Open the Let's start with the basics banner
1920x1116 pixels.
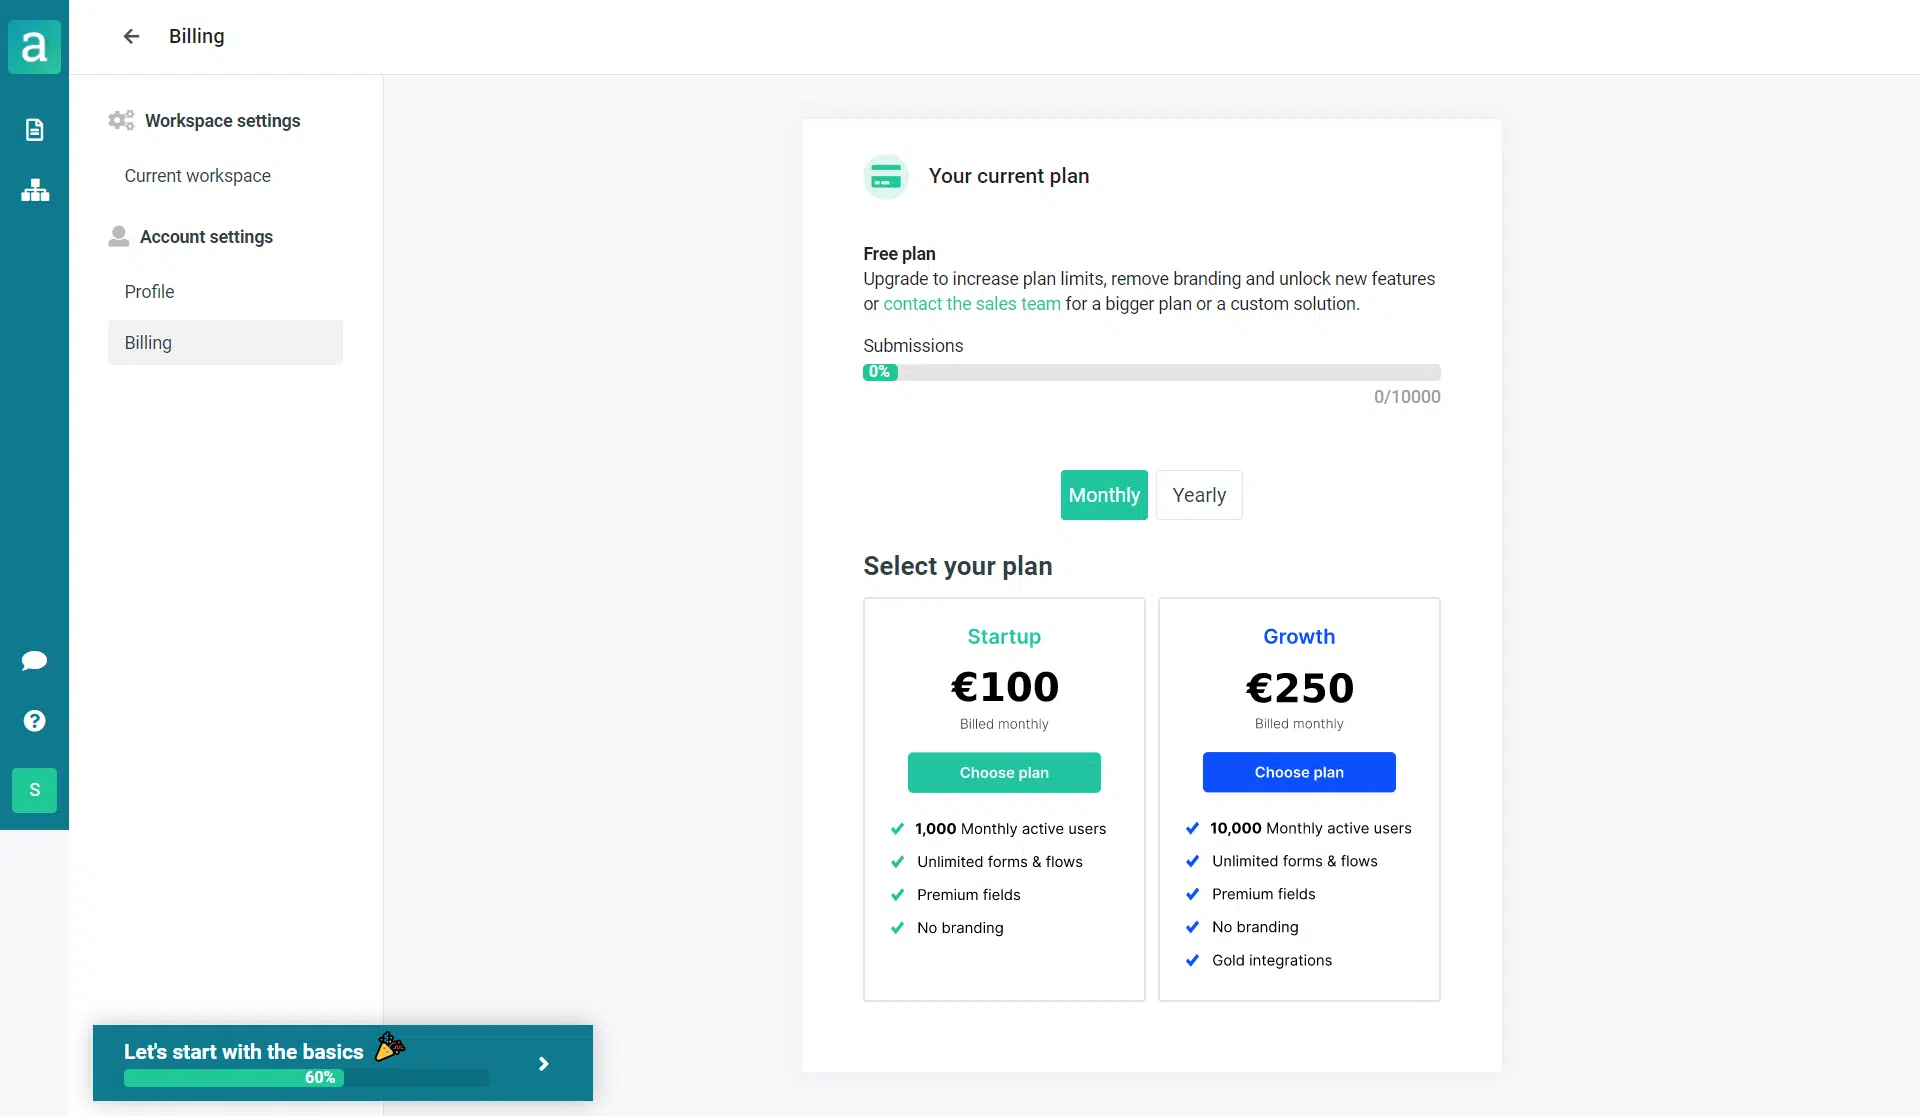(x=243, y=1052)
